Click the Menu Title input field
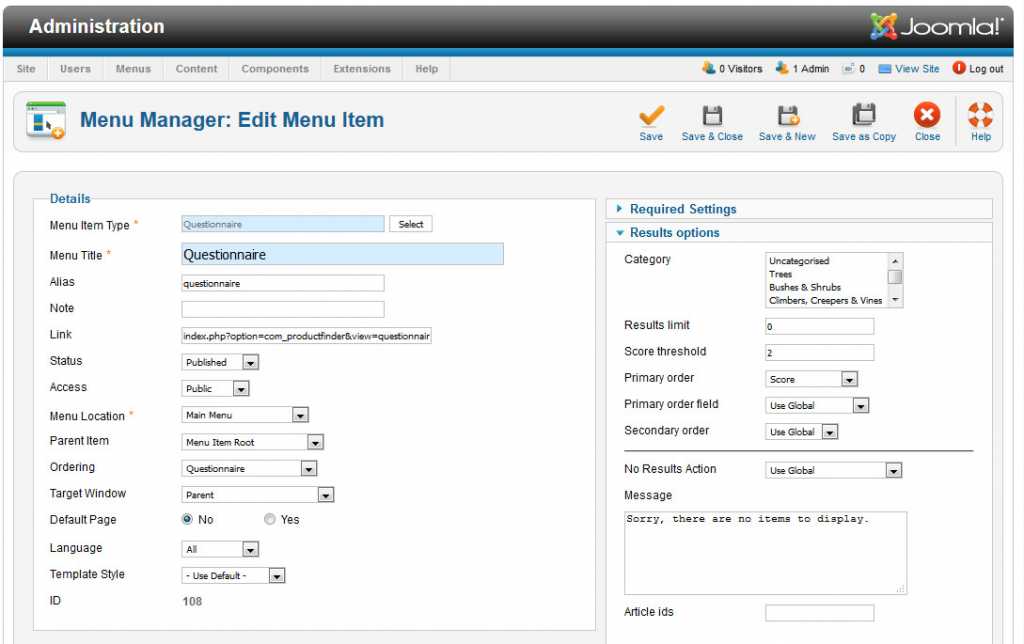The height and width of the screenshot is (644, 1024). [x=342, y=254]
